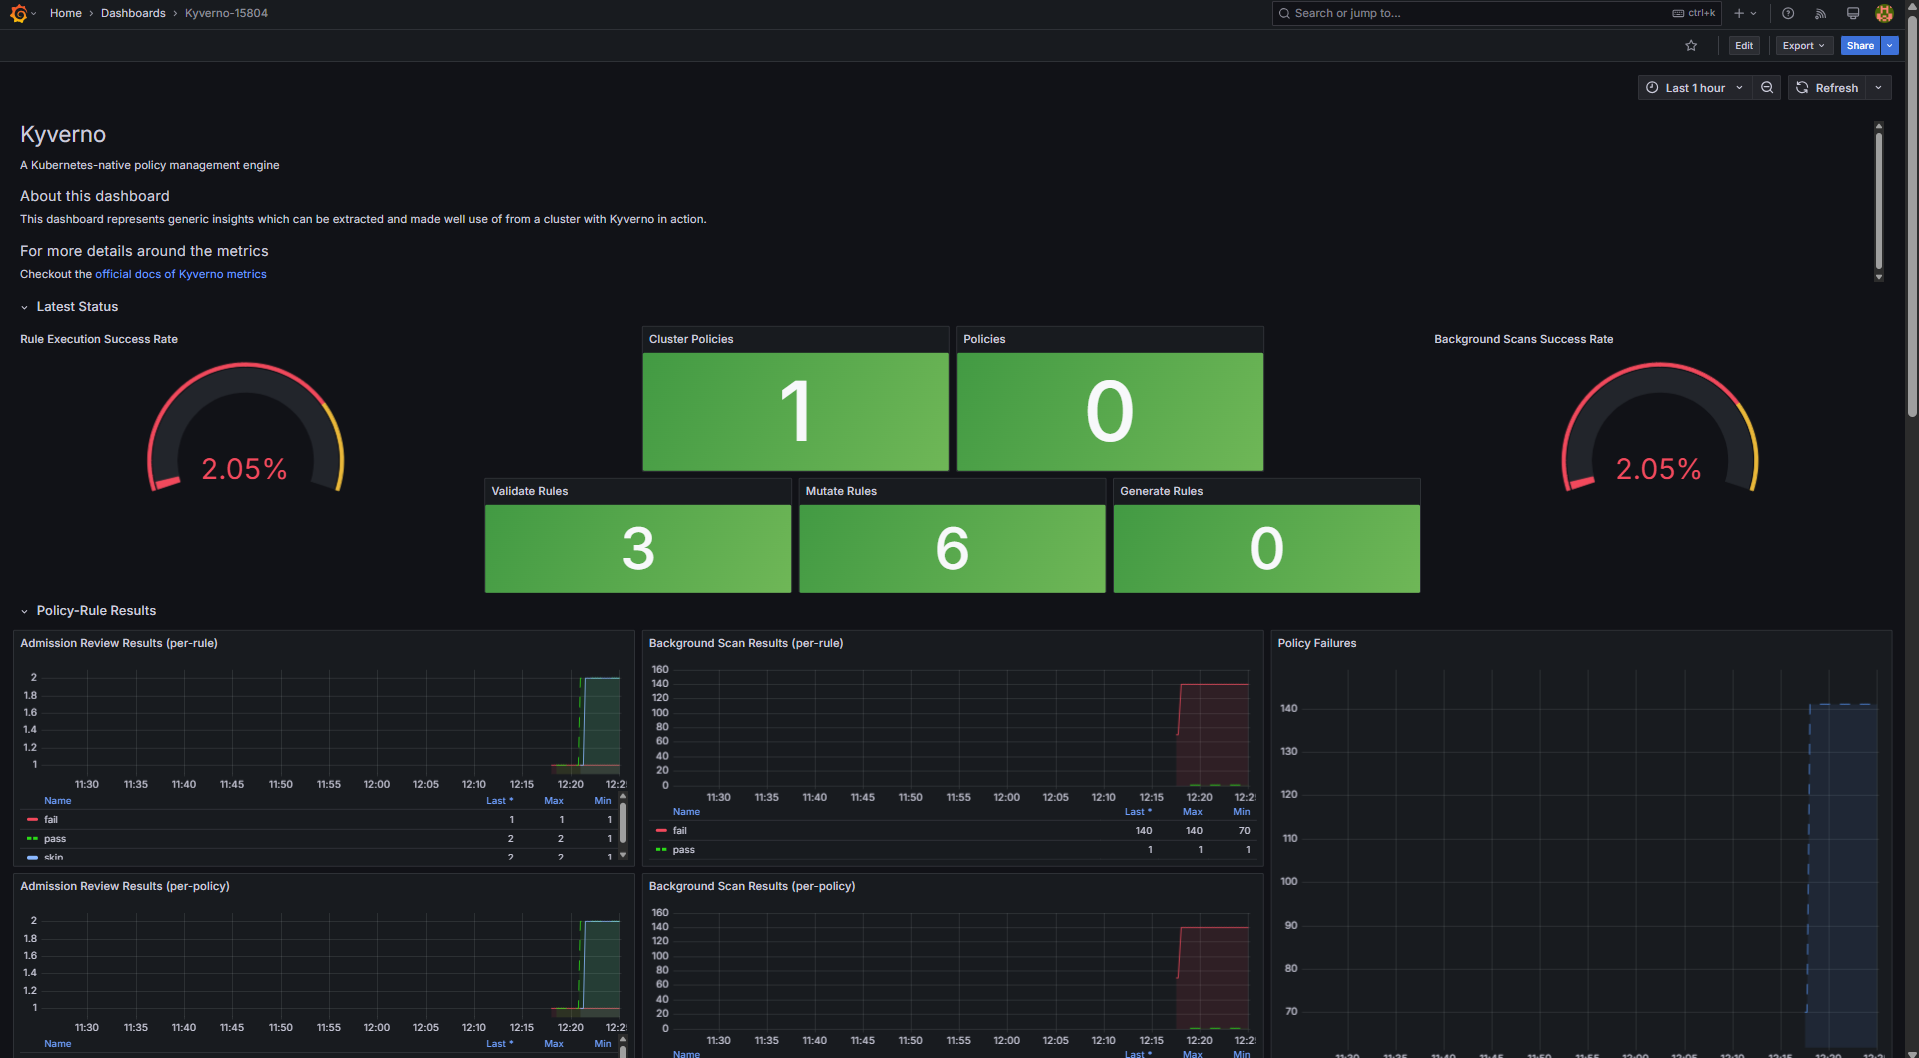This screenshot has width=1919, height=1058.
Task: Click the kiosk monitor icon
Action: click(x=1852, y=13)
